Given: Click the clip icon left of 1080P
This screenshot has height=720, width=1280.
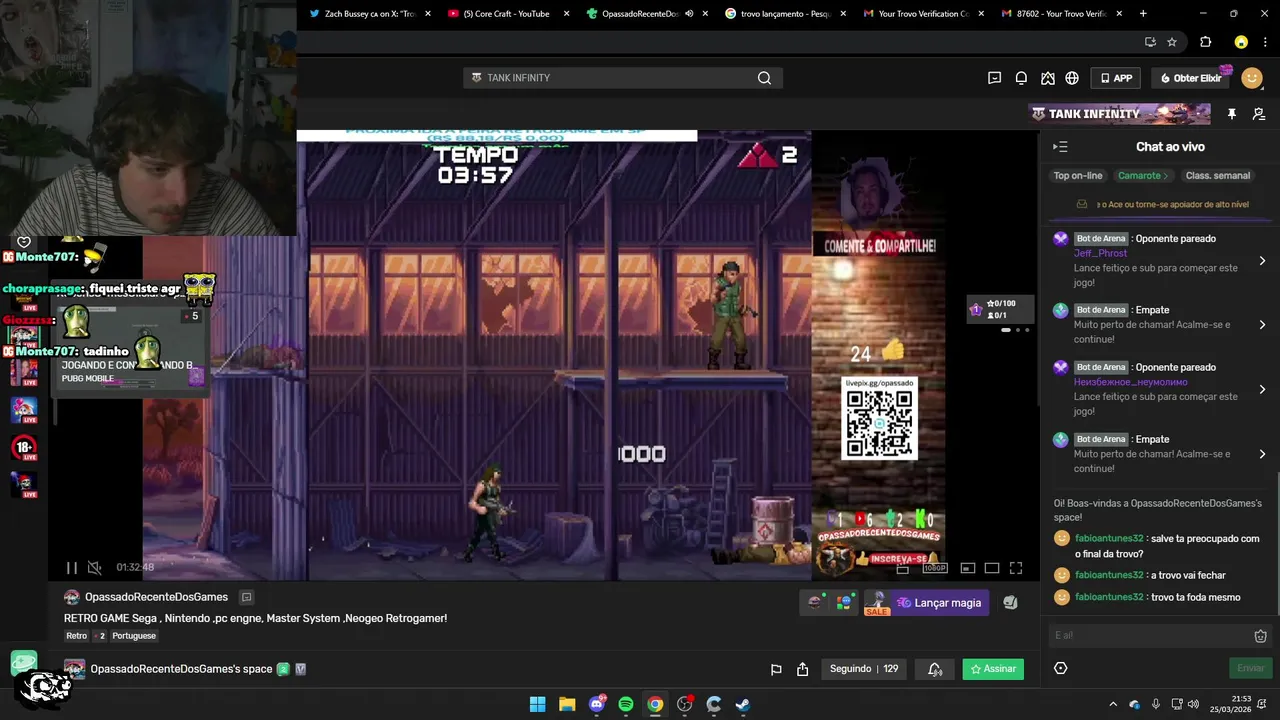Looking at the screenshot, I should point(902,568).
